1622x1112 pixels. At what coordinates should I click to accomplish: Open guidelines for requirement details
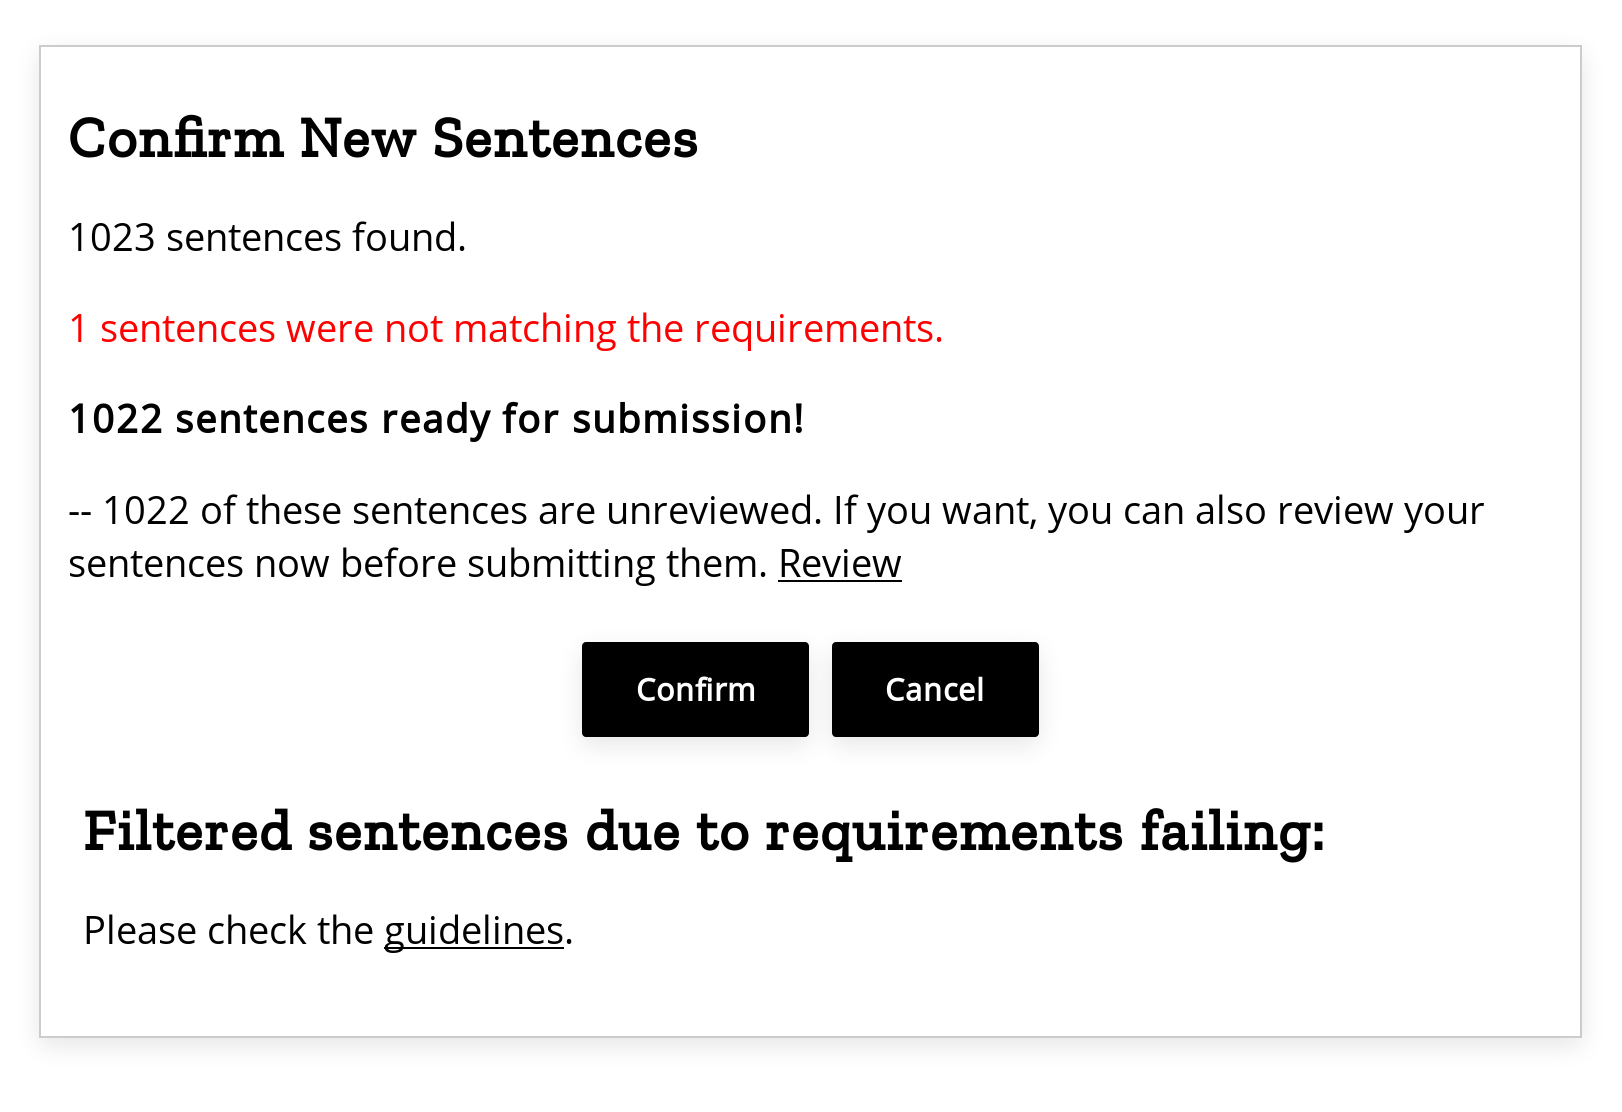click(x=474, y=930)
